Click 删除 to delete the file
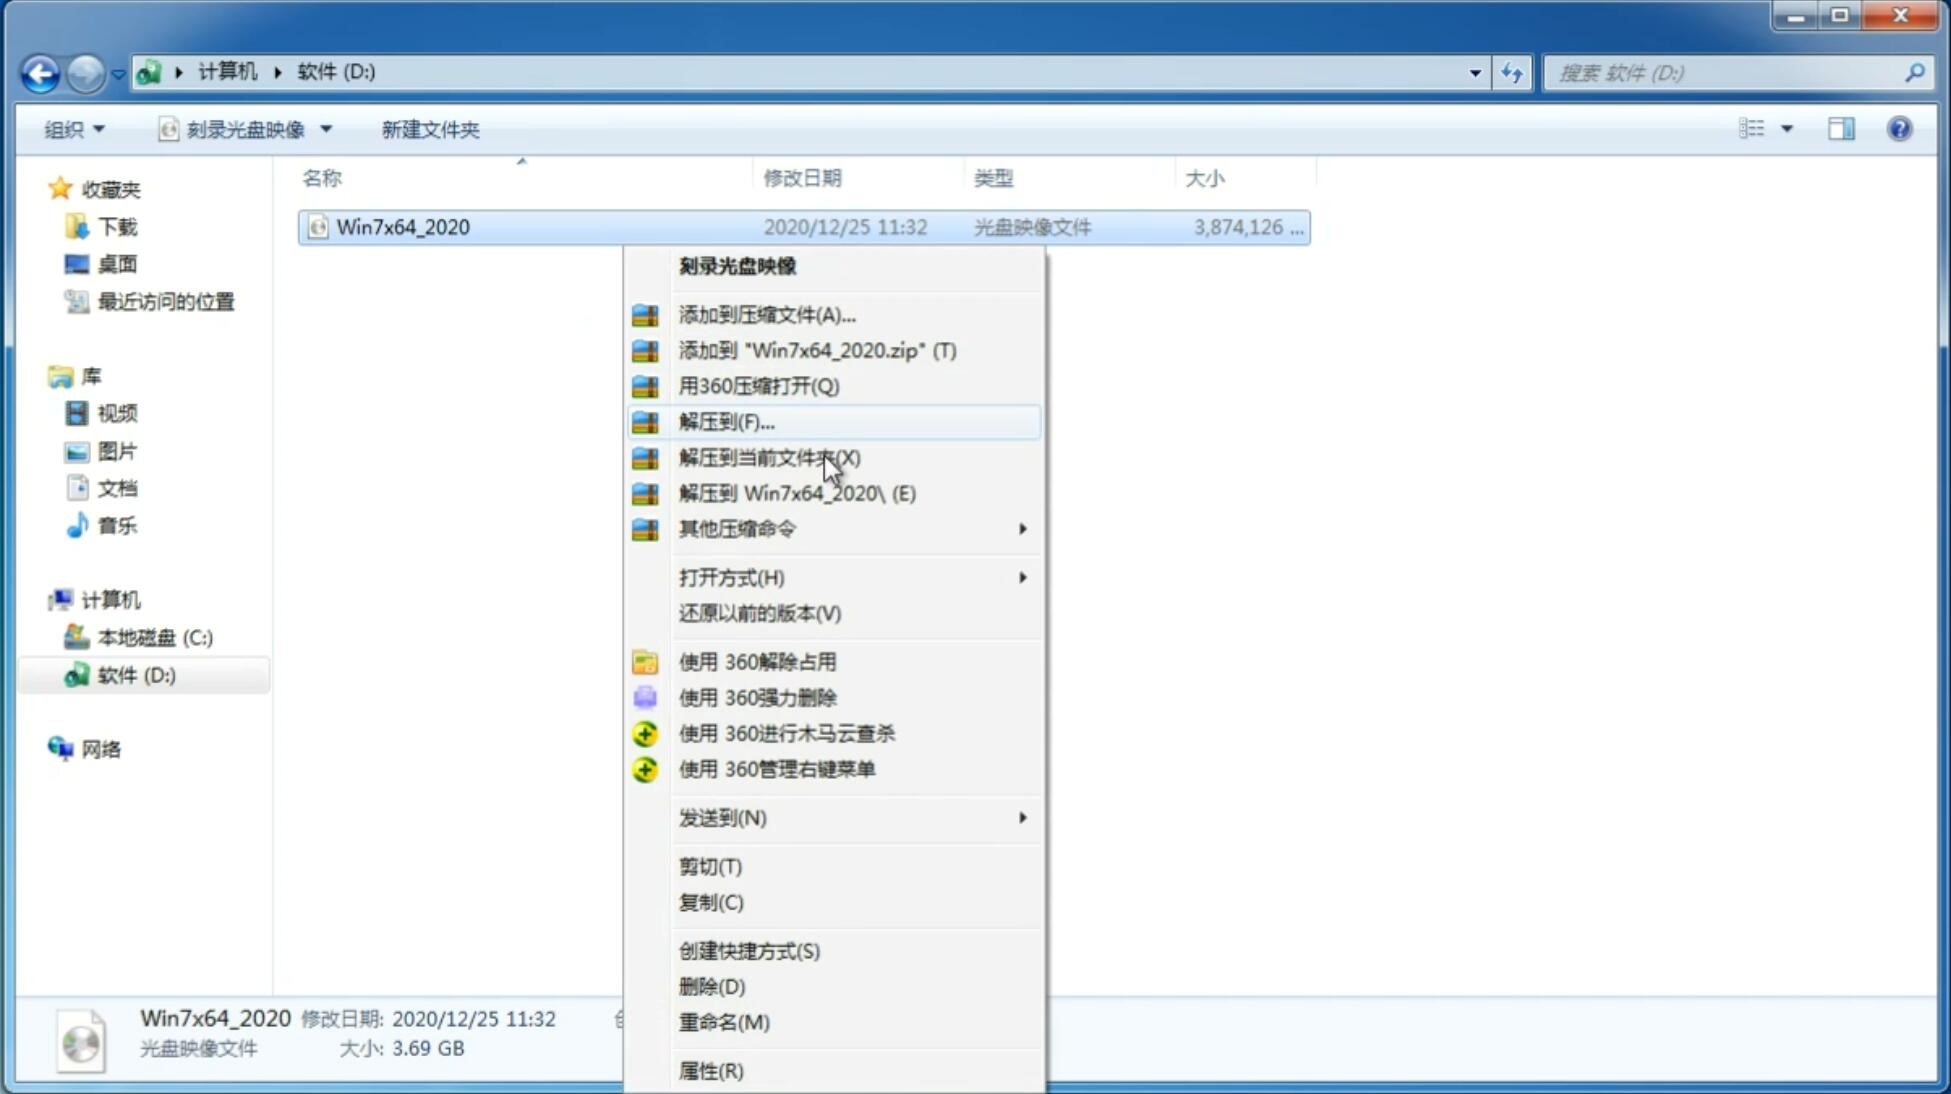Viewport: 1951px width, 1094px height. (x=712, y=987)
